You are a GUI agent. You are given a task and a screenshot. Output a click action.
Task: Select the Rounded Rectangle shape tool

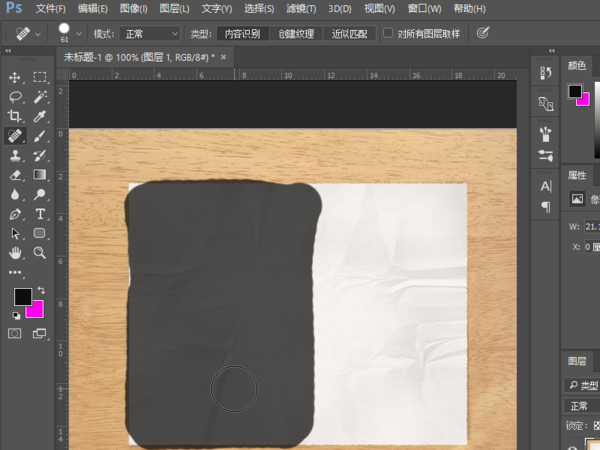(39, 233)
